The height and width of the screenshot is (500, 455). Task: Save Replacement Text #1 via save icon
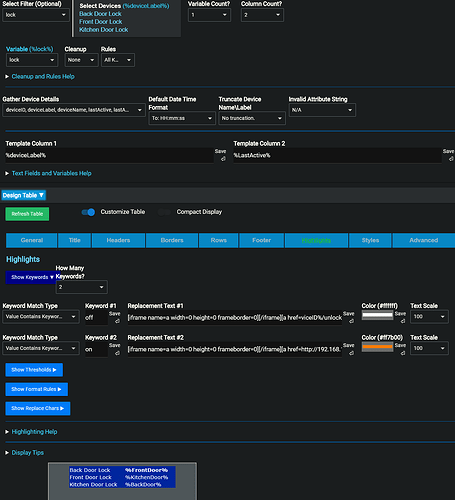(x=351, y=321)
